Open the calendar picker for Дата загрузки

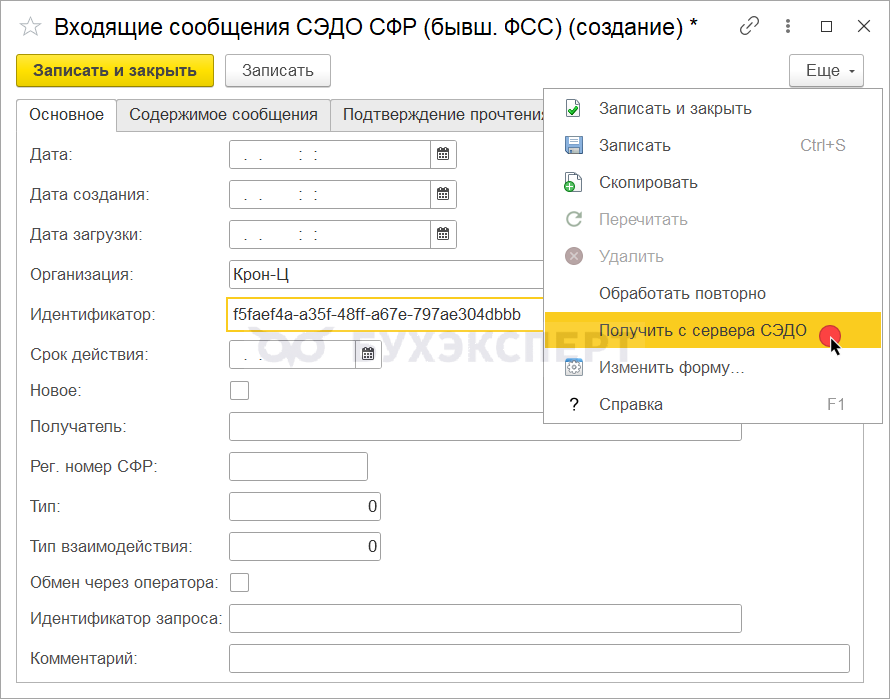[x=443, y=235]
